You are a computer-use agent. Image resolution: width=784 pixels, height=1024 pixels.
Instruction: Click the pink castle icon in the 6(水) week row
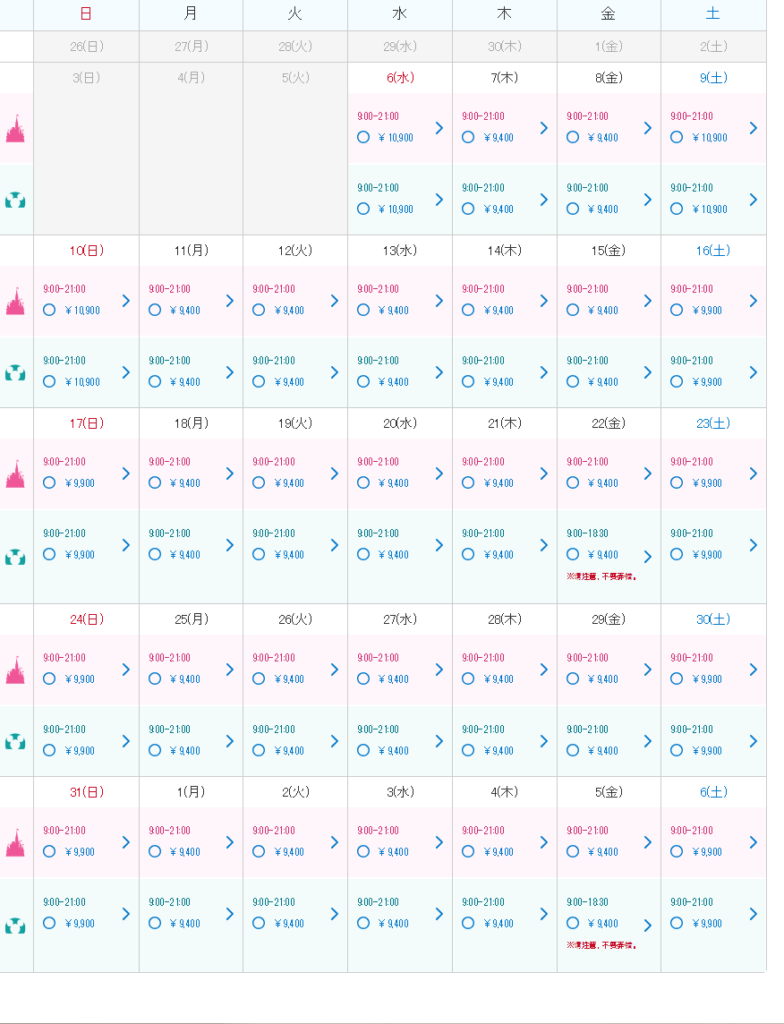[x=15, y=129]
